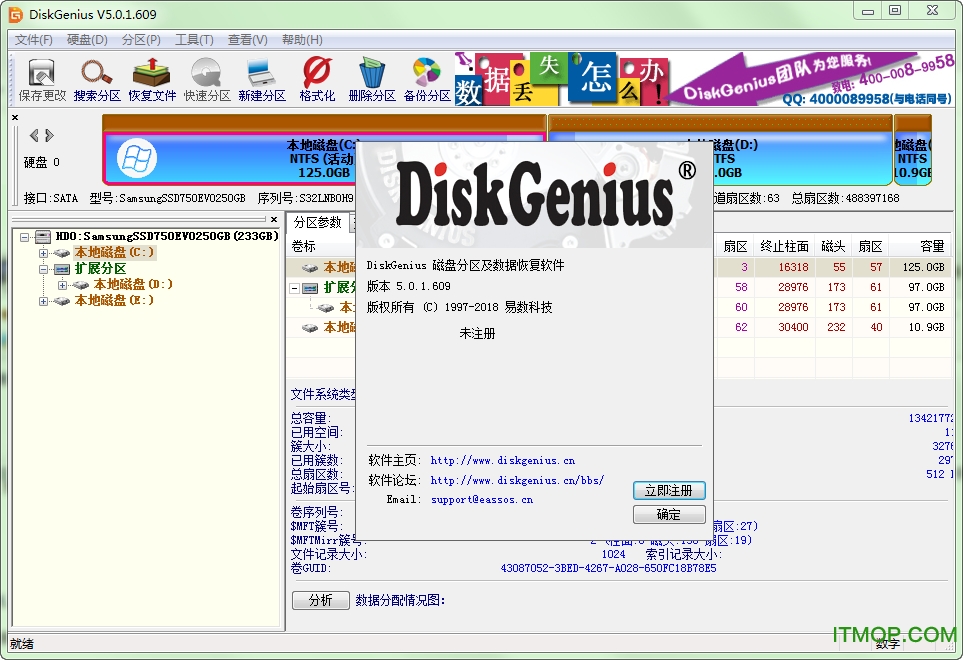Open the 分区(P) menu
The height and width of the screenshot is (660, 963).
(x=141, y=40)
